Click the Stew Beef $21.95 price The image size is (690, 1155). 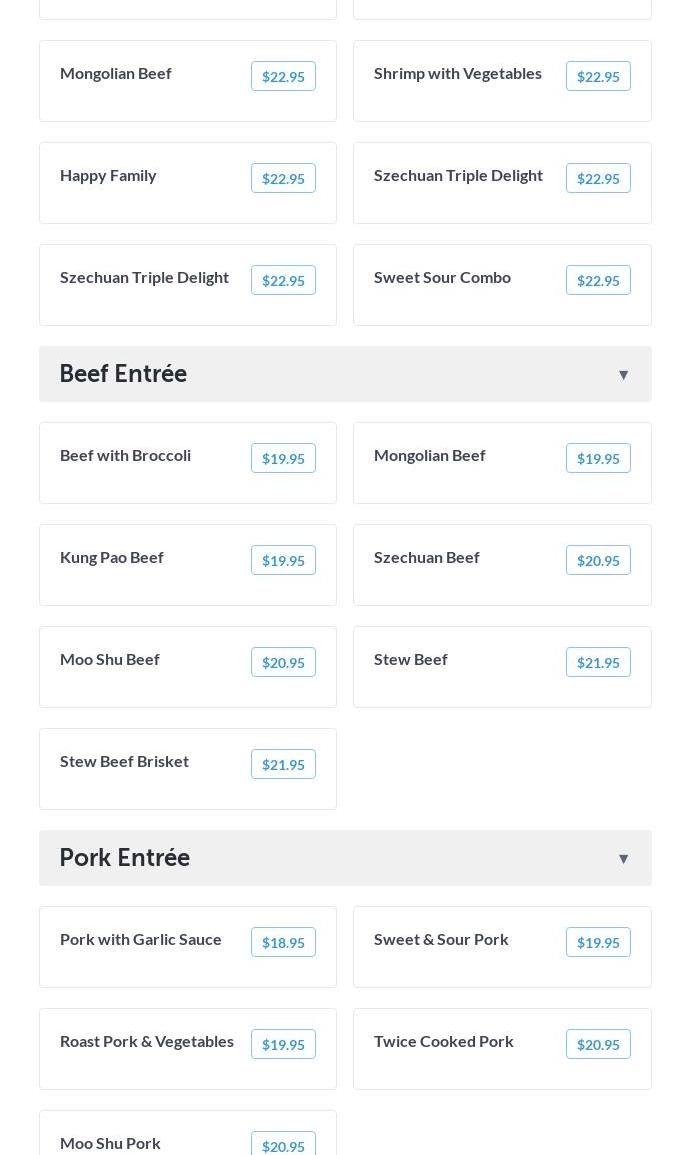click(598, 663)
